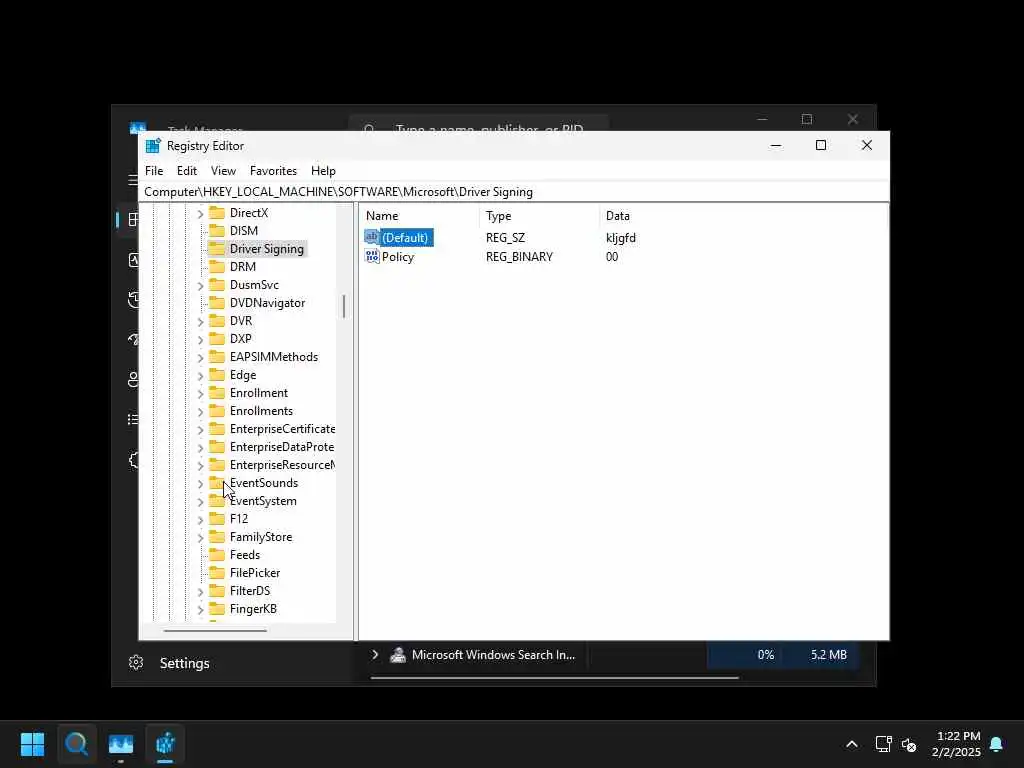
Task: Open Settings in Task Manager
Action: point(185,663)
